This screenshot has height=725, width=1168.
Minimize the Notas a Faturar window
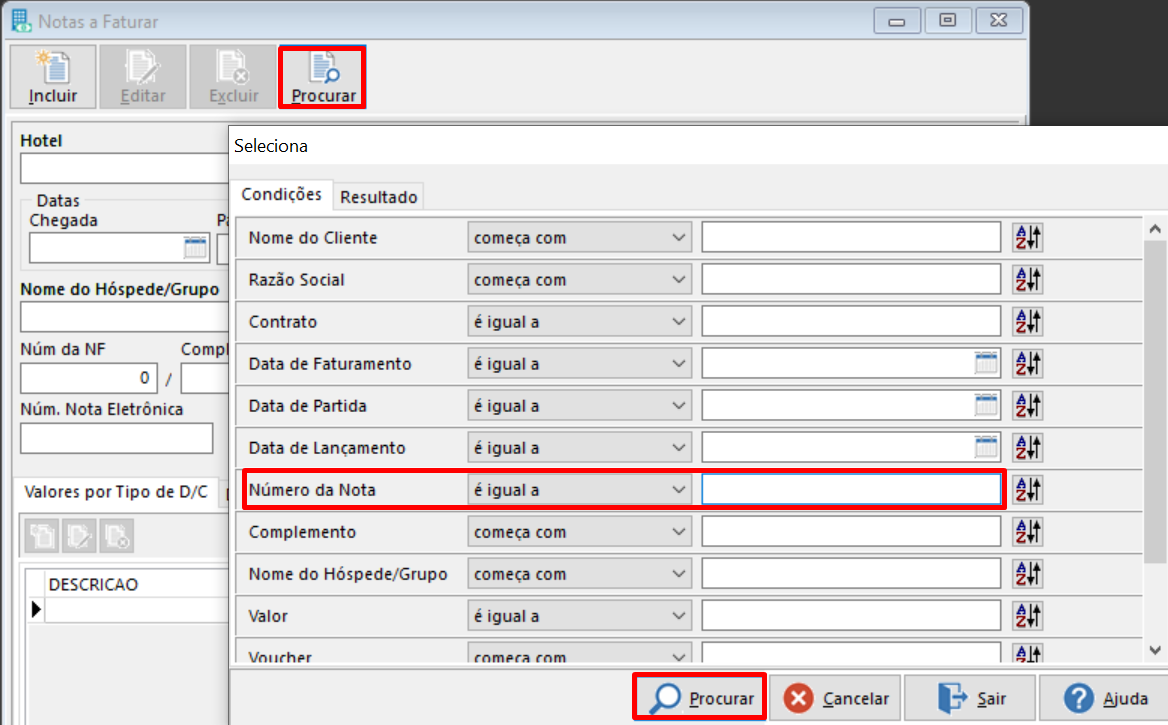pos(896,21)
